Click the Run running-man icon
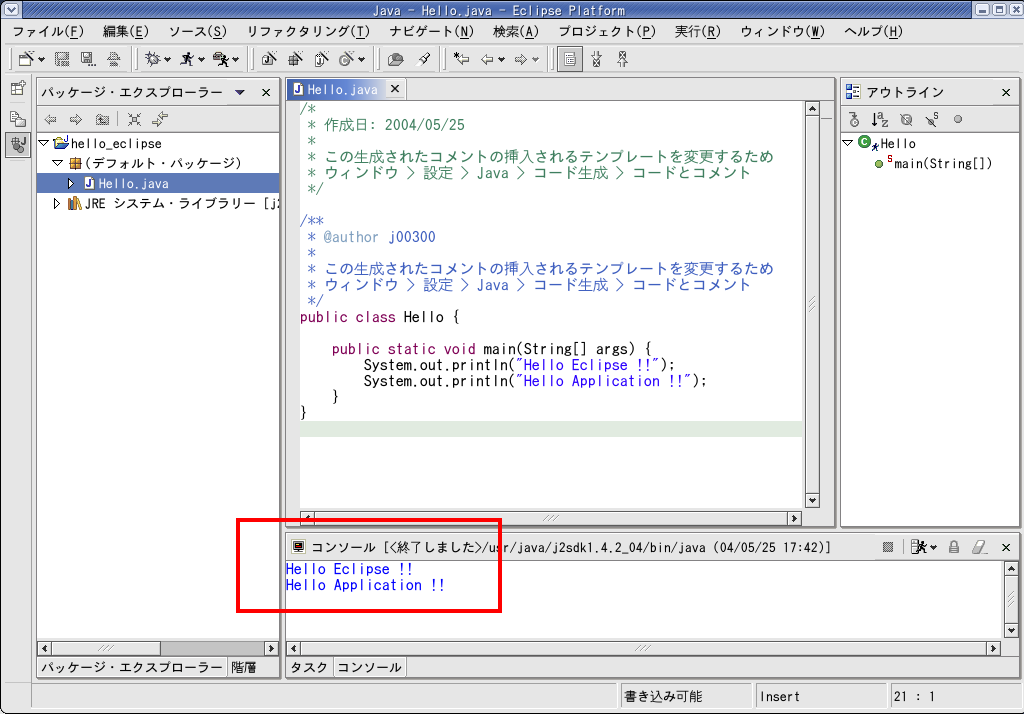Image resolution: width=1024 pixels, height=714 pixels. (x=187, y=59)
